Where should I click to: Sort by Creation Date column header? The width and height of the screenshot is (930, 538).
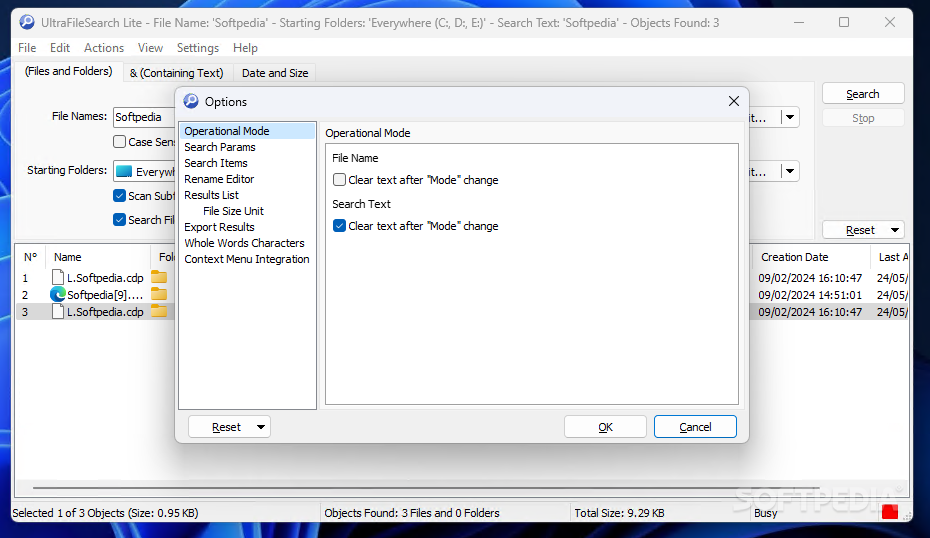(x=811, y=257)
